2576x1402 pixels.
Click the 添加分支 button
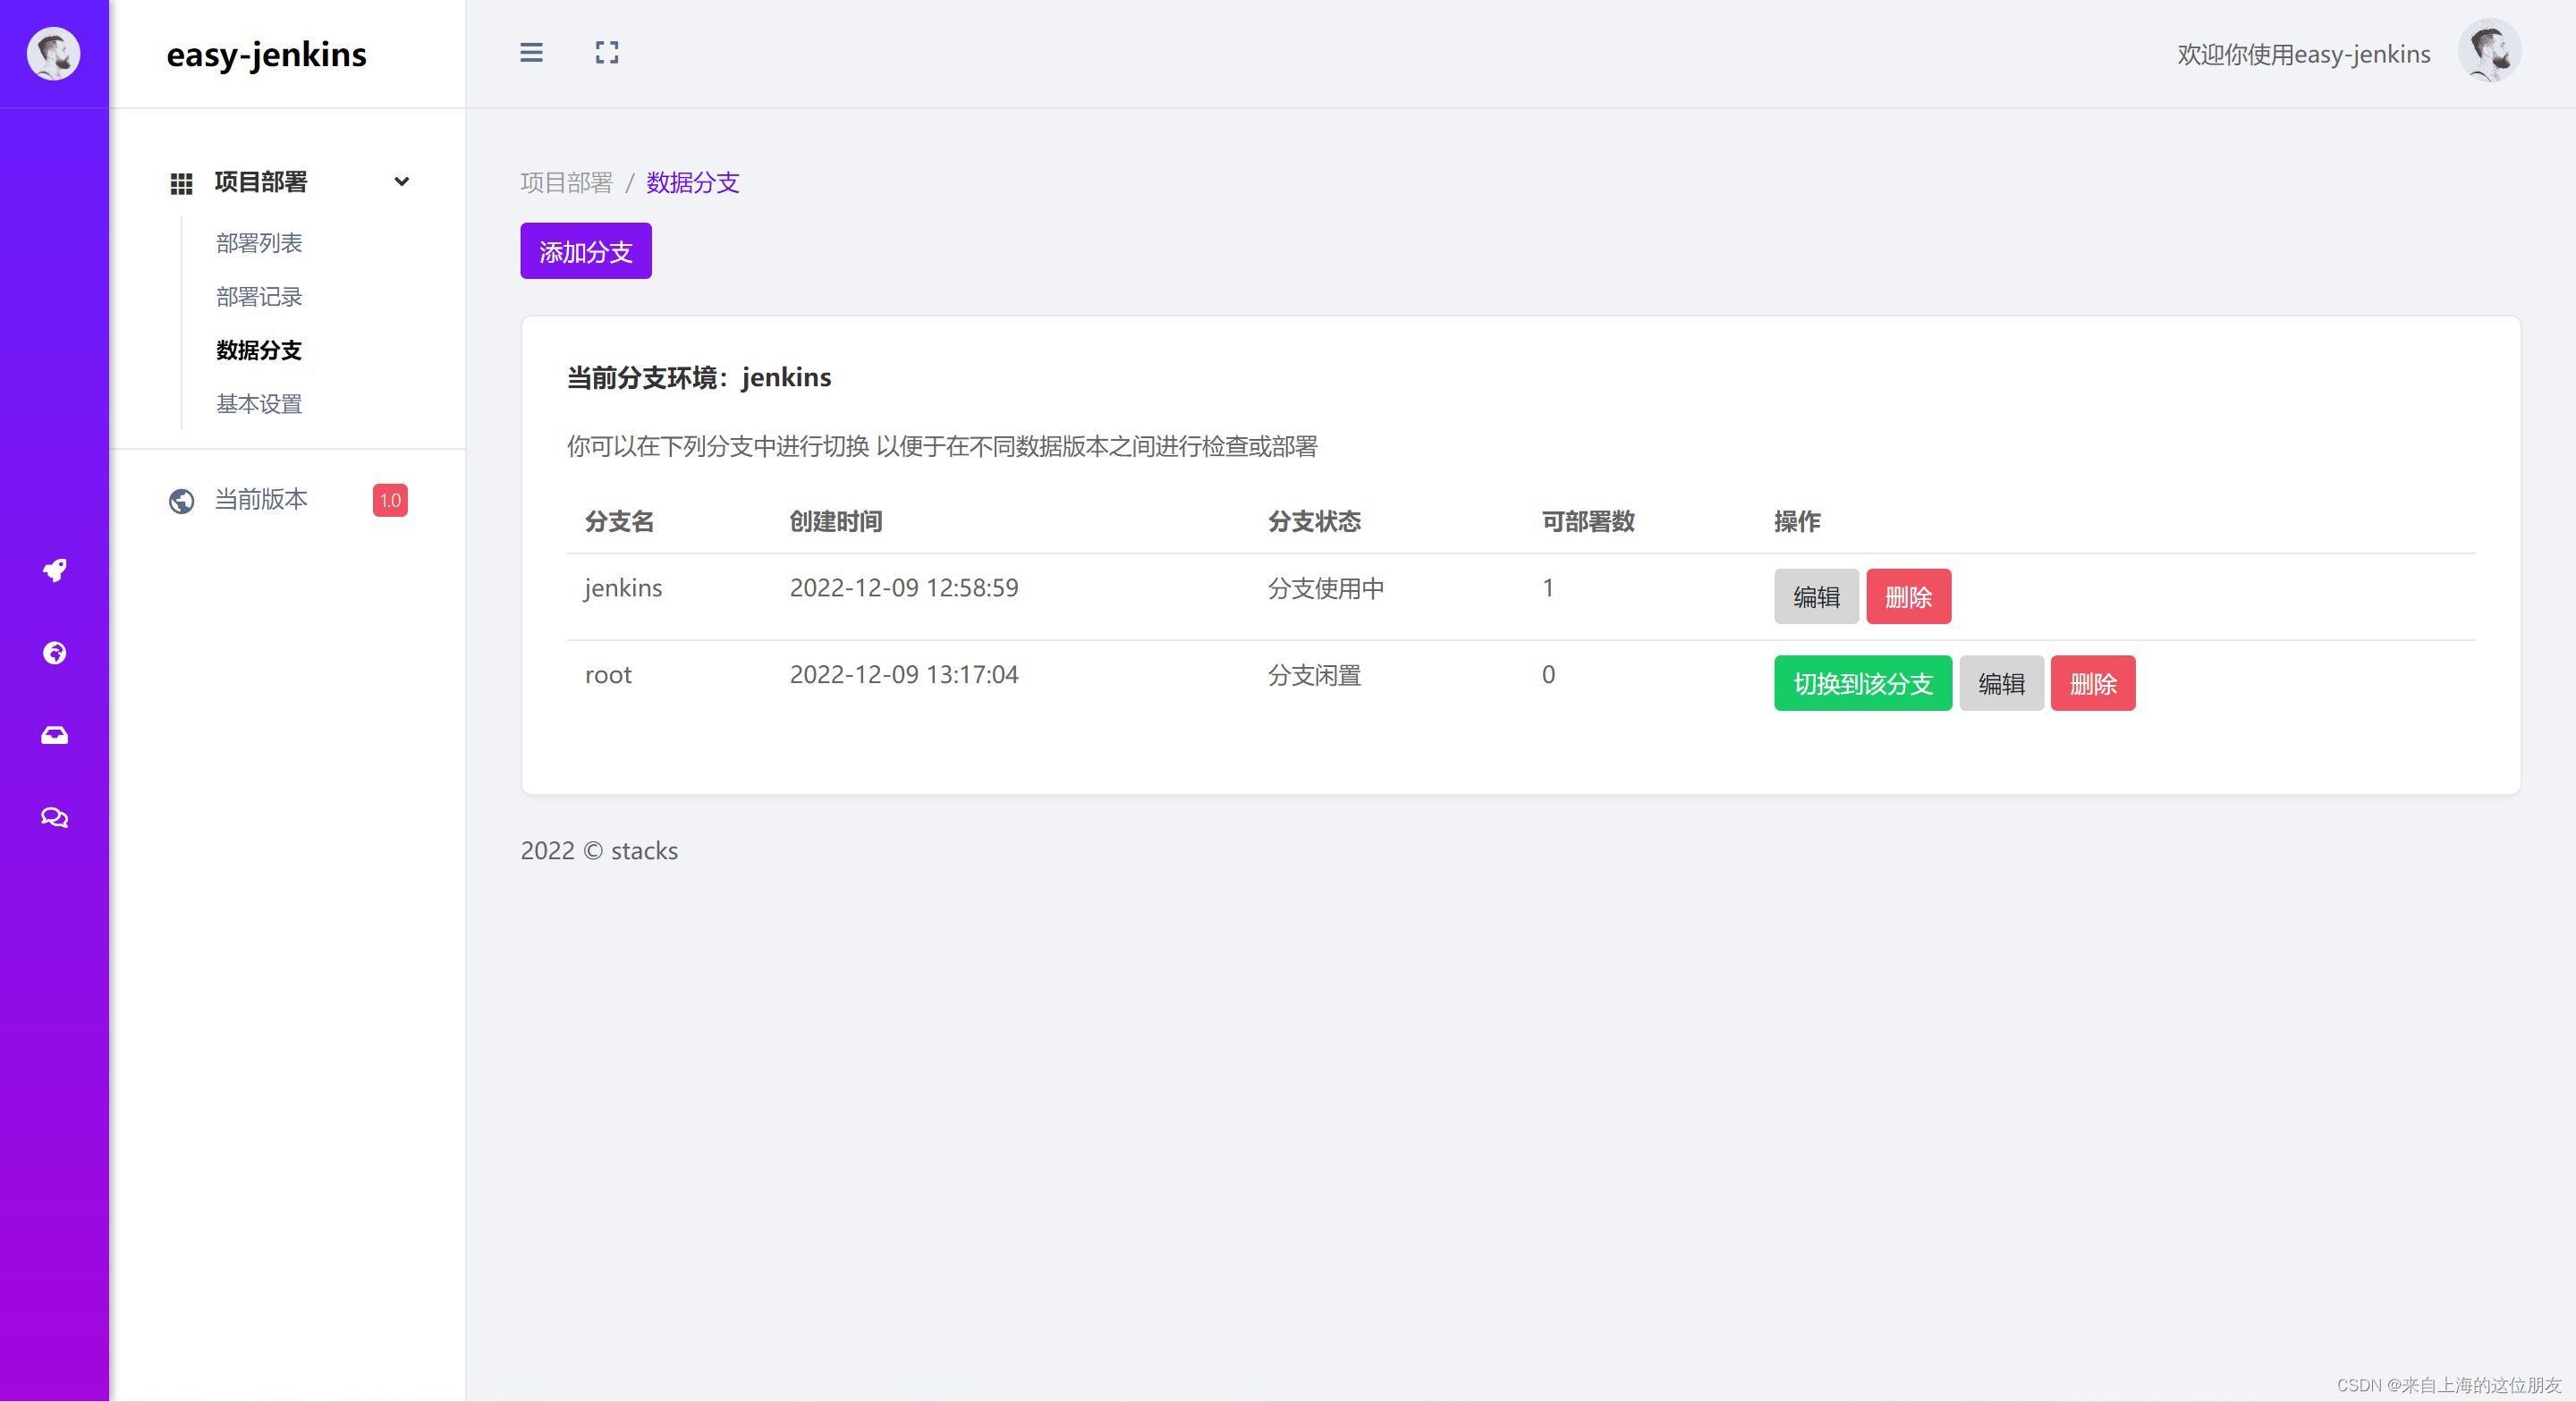click(x=586, y=251)
